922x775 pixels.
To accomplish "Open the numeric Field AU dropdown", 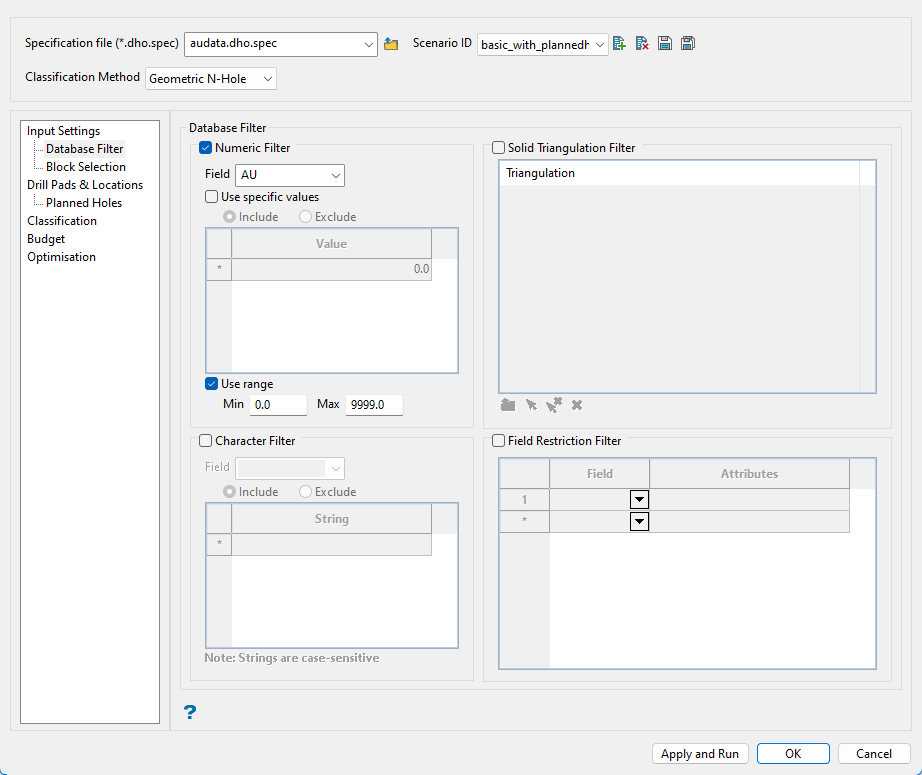I will 290,175.
